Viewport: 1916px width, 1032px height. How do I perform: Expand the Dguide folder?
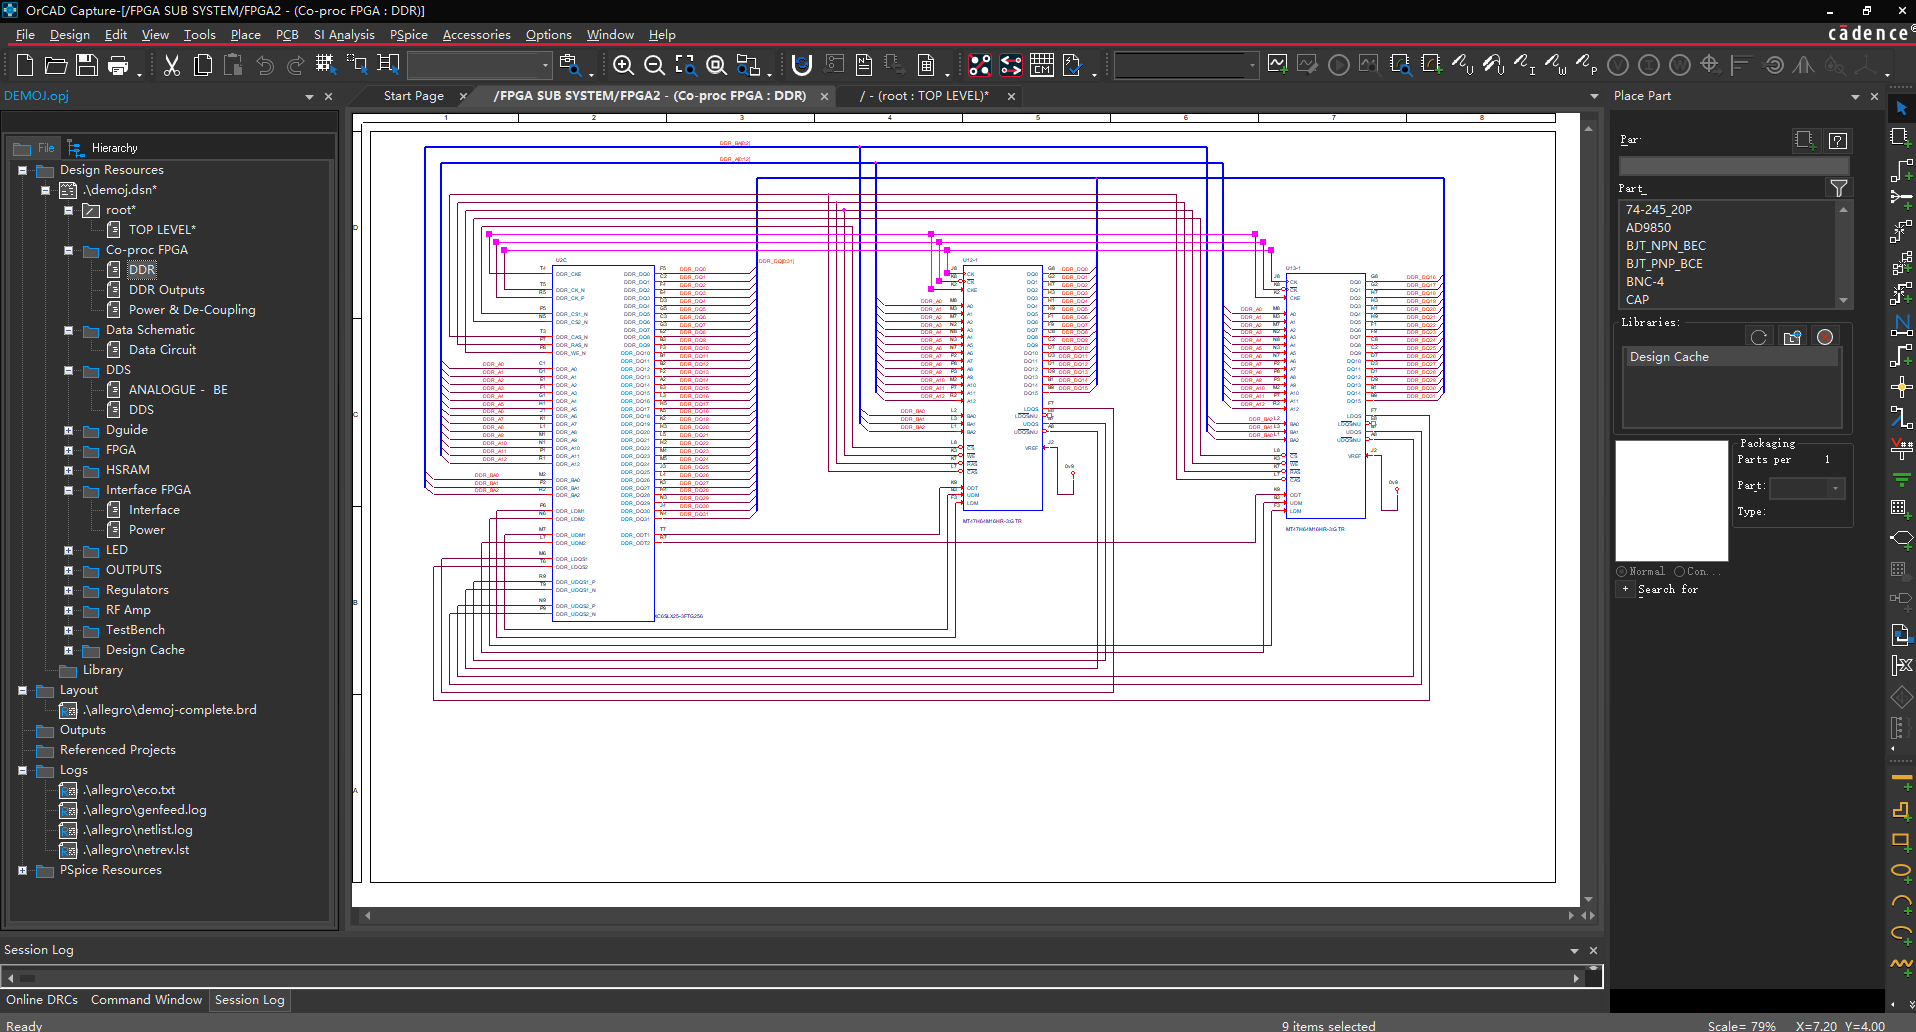[x=69, y=430]
